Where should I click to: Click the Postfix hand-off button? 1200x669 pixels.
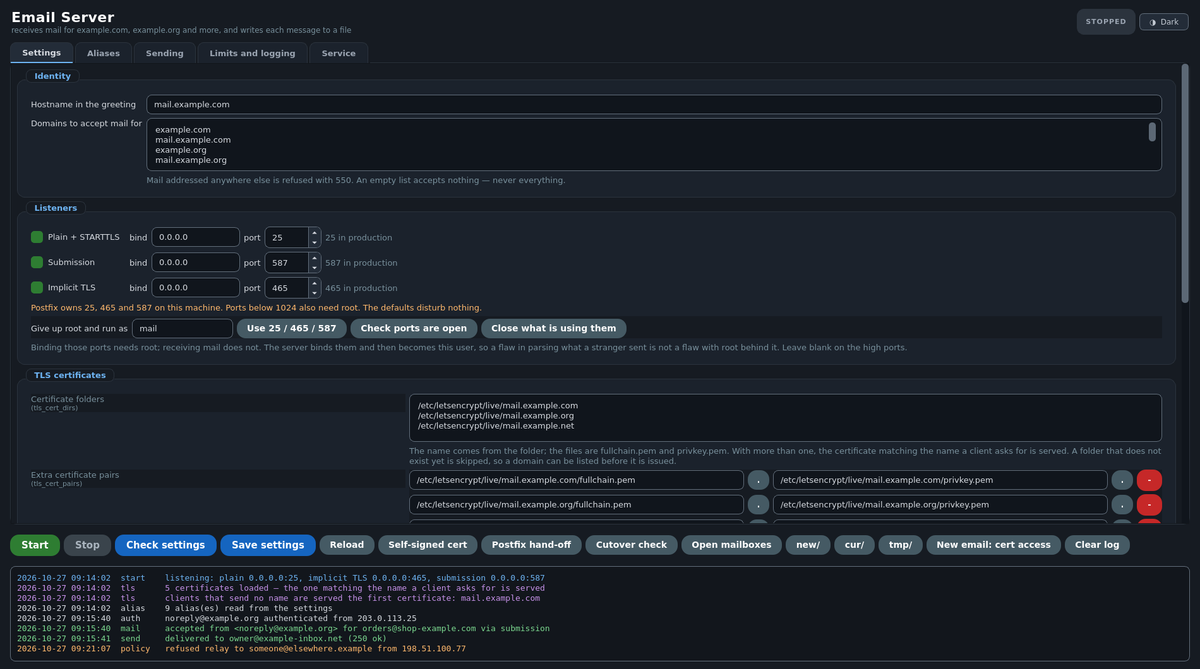[531, 545]
